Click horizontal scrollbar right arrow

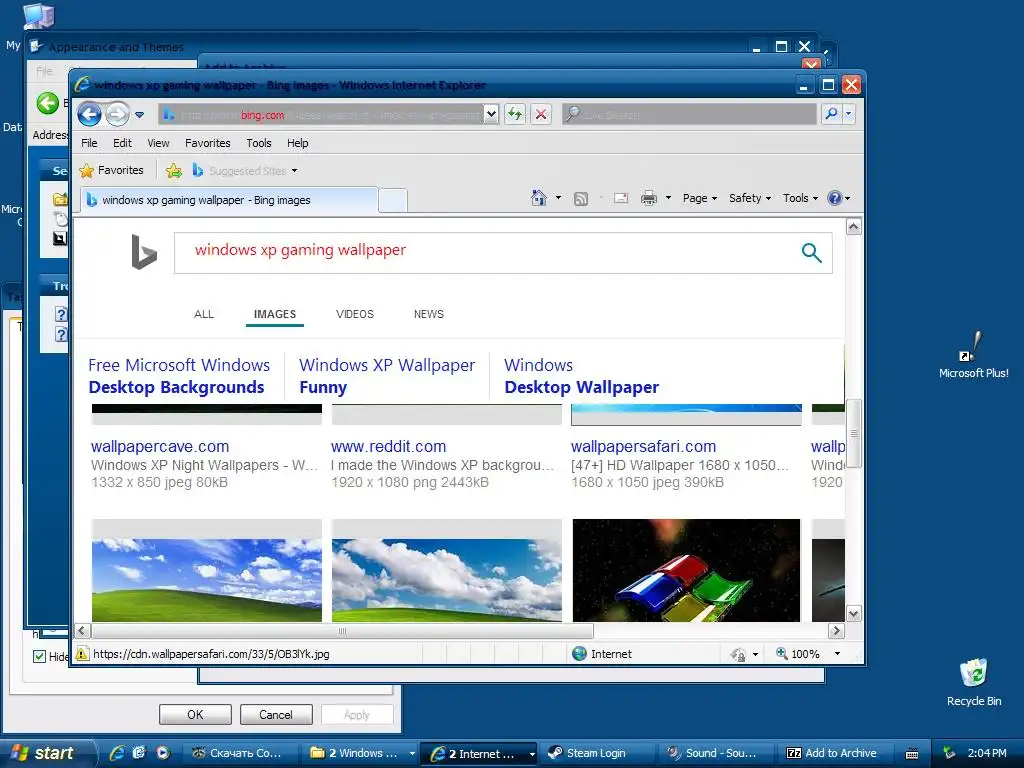tap(837, 631)
